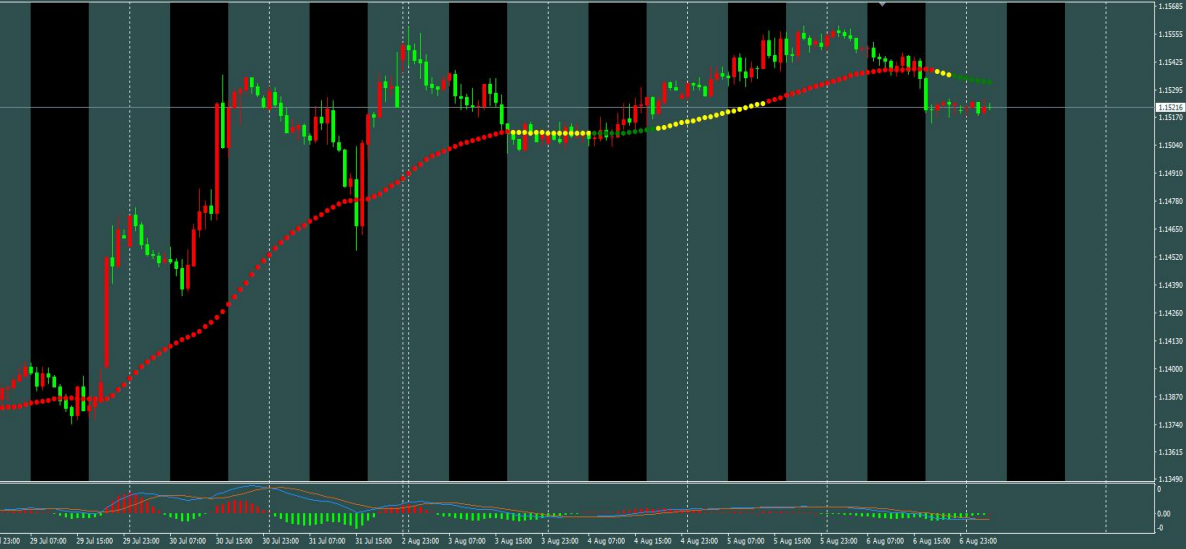The height and width of the screenshot is (549, 1186).
Task: Click the 1.13870 price scale label
Action: pyautogui.click(x=1170, y=397)
